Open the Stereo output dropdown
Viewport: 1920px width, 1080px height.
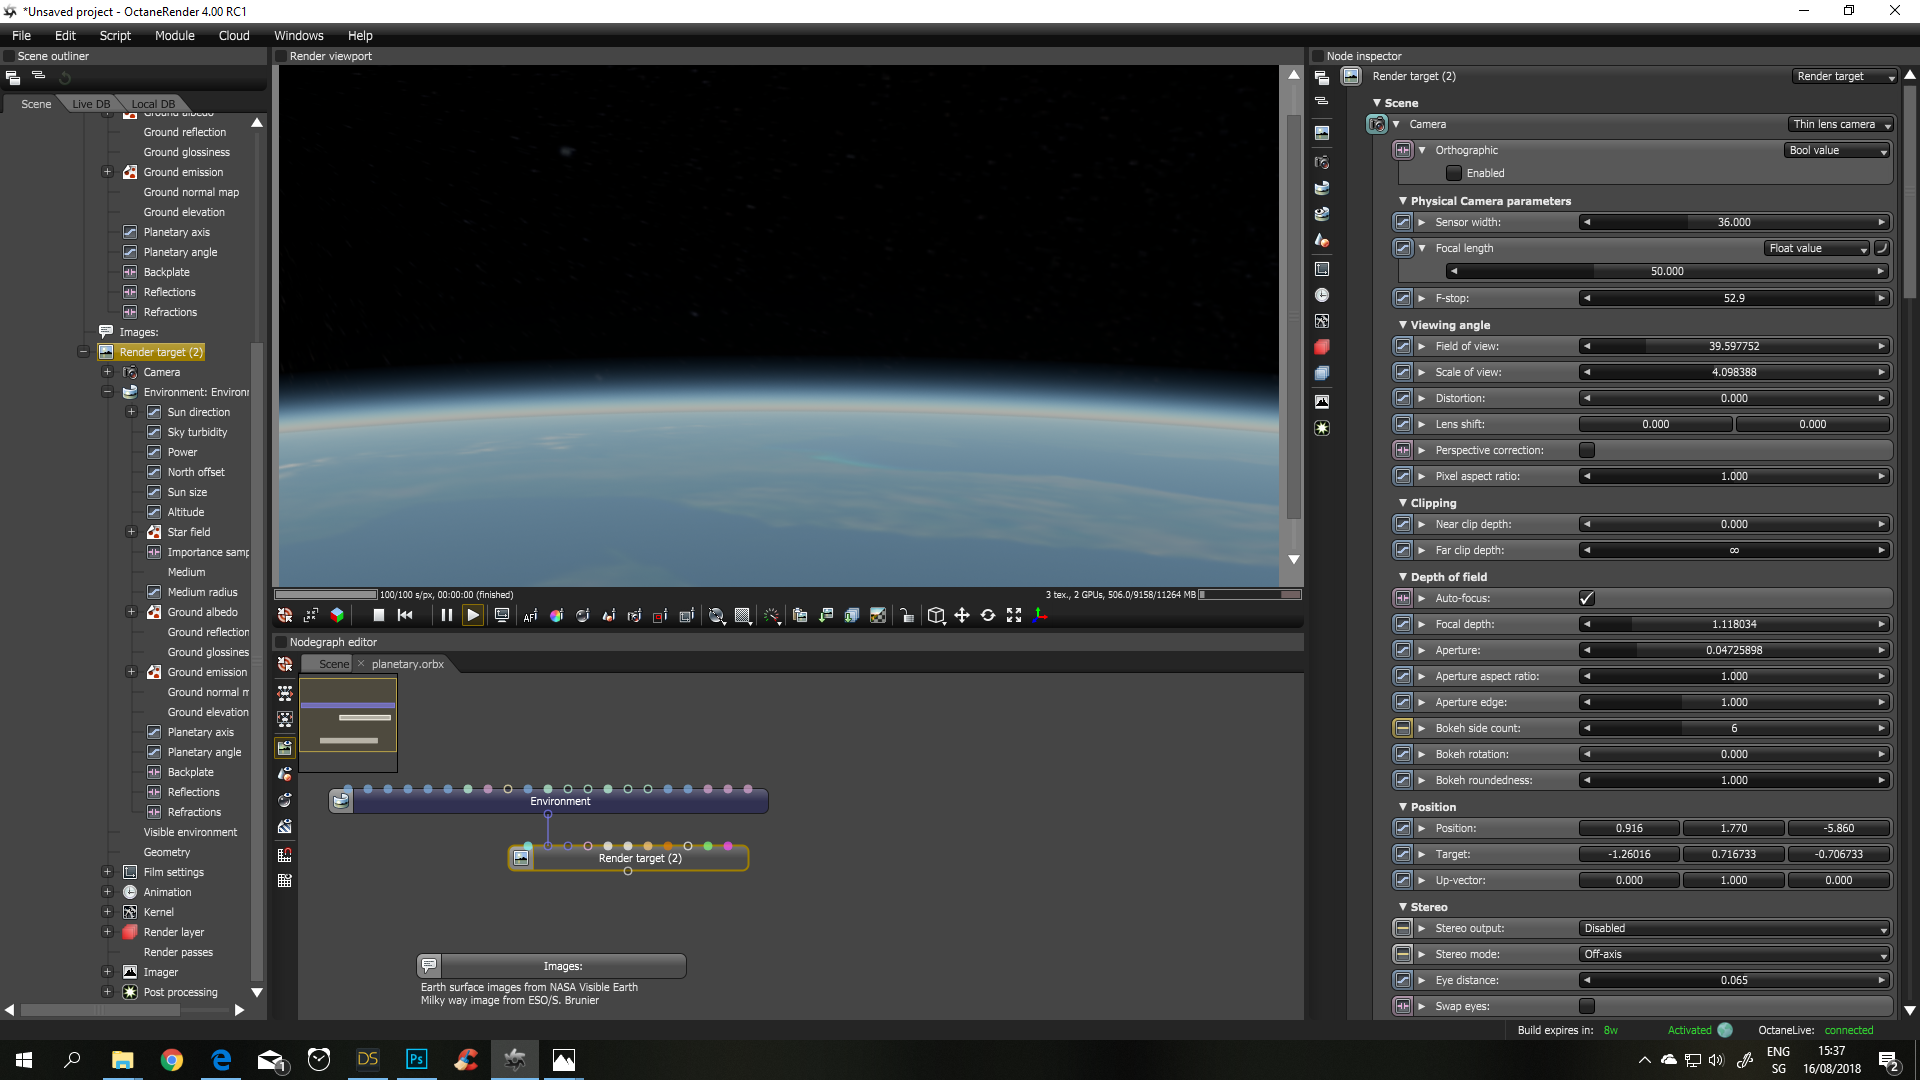[x=1735, y=928]
